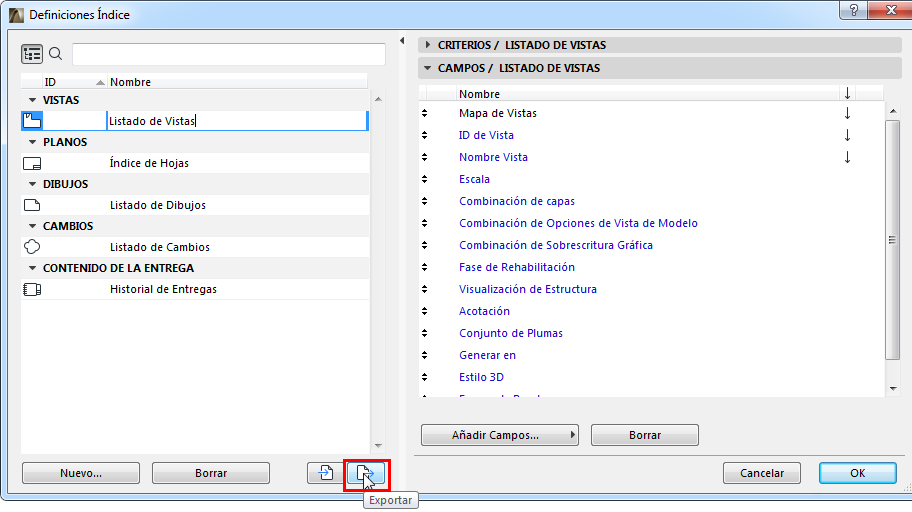Collapse the PLANOS group
Image resolution: width=912 pixels, height=512 pixels.
(33, 142)
